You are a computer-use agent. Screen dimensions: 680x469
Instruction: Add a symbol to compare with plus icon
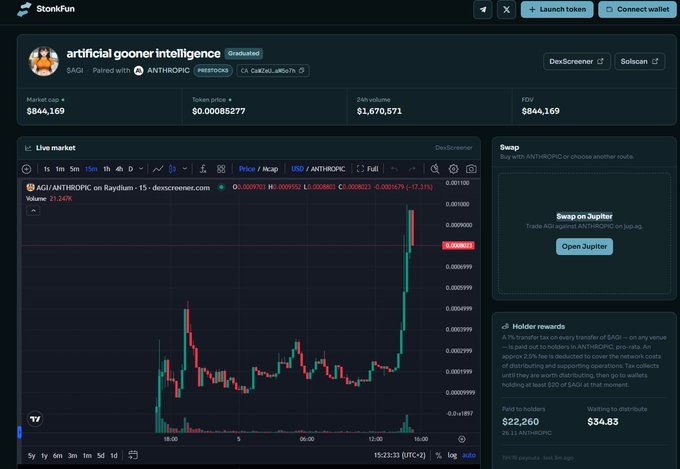click(26, 169)
